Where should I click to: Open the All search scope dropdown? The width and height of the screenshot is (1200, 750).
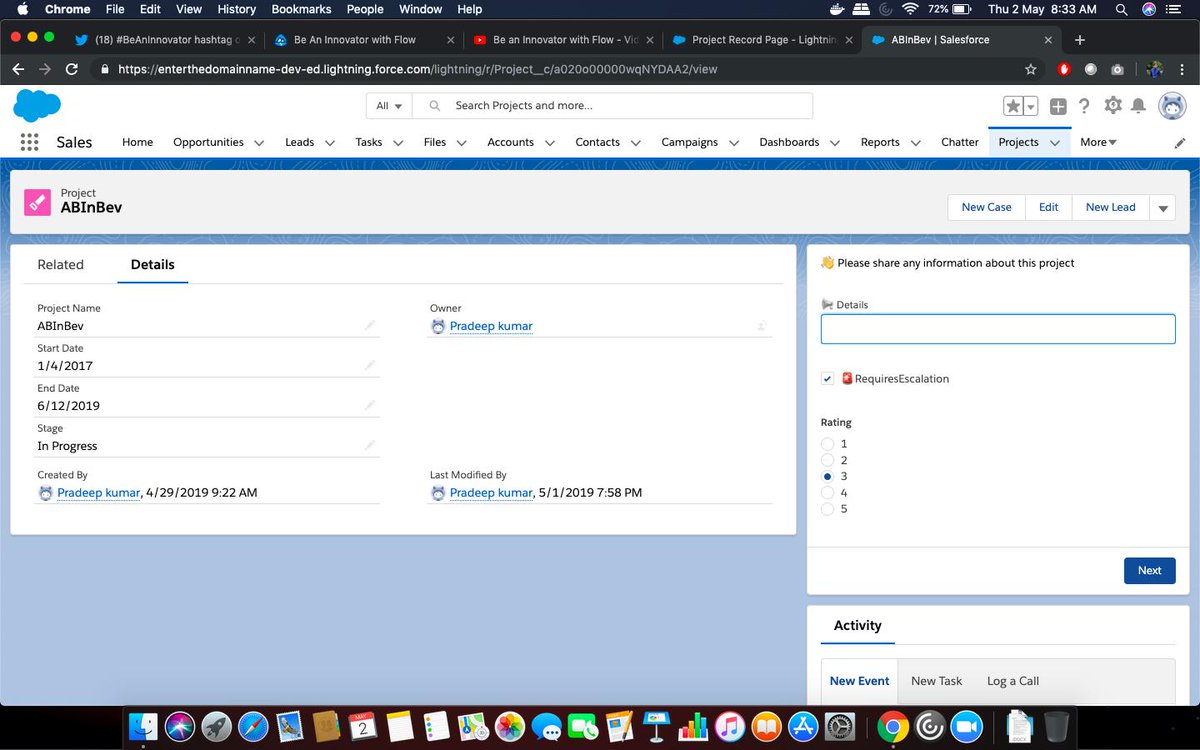[x=390, y=106]
